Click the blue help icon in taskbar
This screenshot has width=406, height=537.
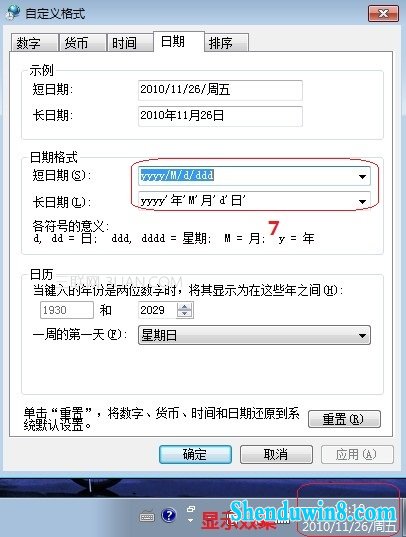169,515
